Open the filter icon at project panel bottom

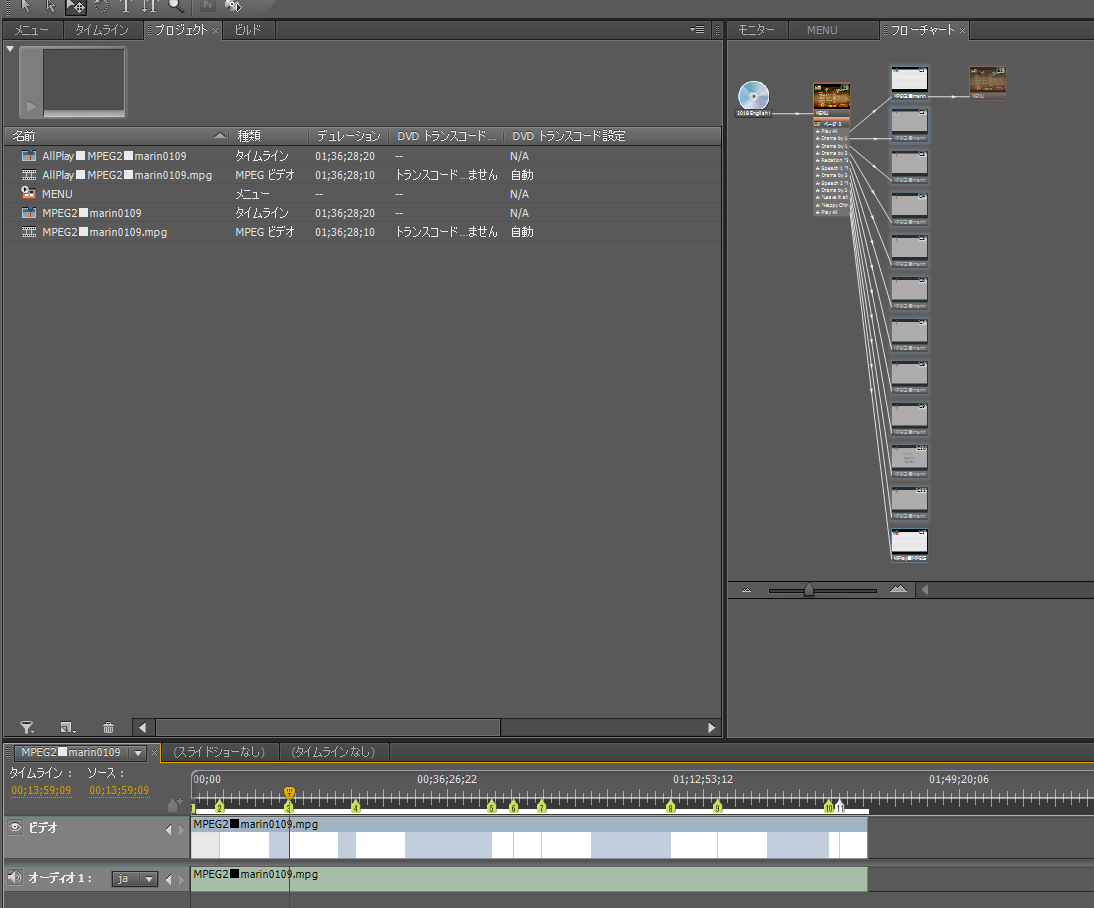27,727
